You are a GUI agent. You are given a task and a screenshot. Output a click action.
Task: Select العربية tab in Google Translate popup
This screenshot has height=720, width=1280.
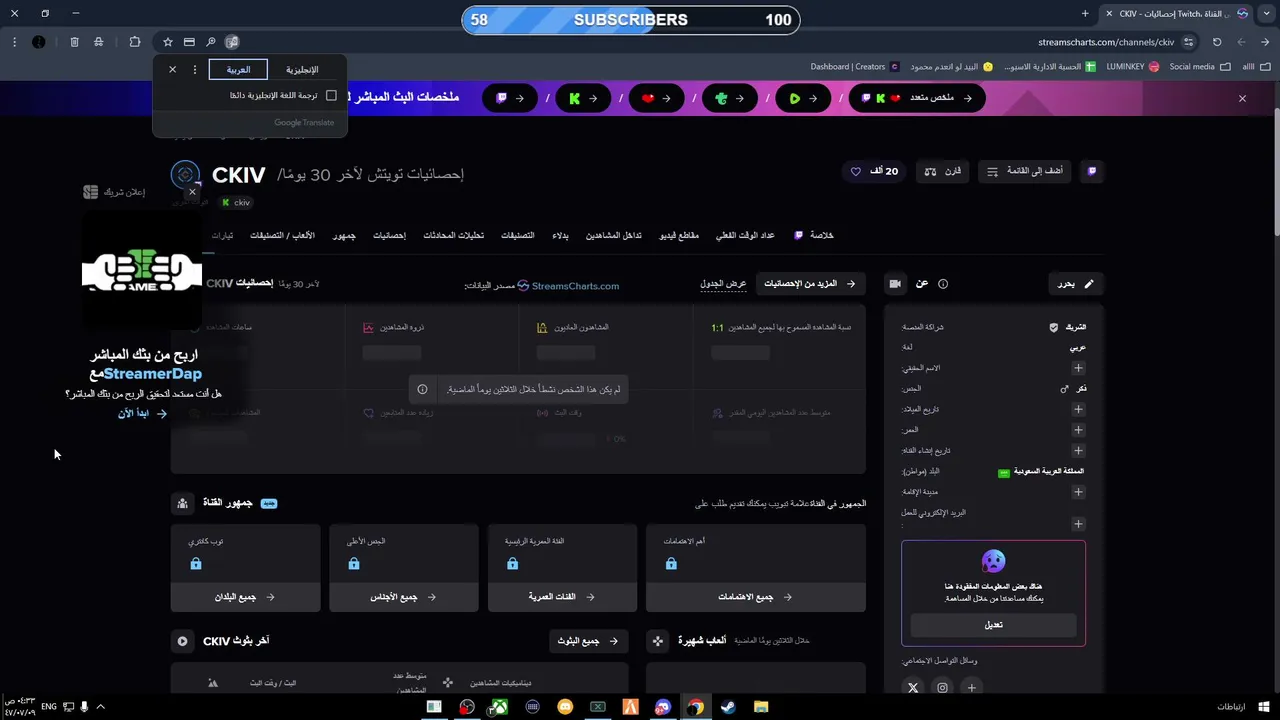click(x=238, y=70)
